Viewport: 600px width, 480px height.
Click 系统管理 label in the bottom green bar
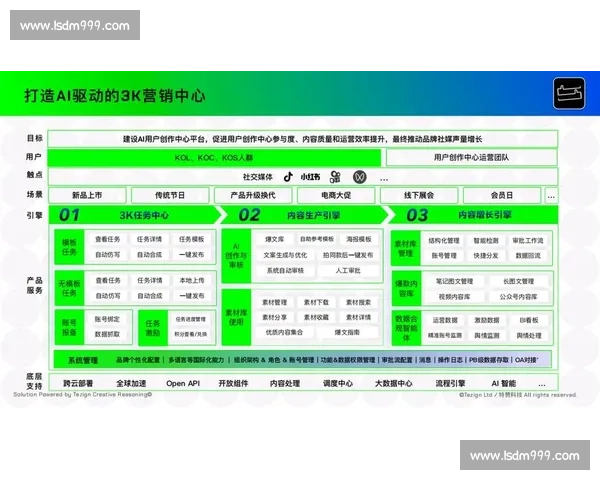click(x=83, y=361)
